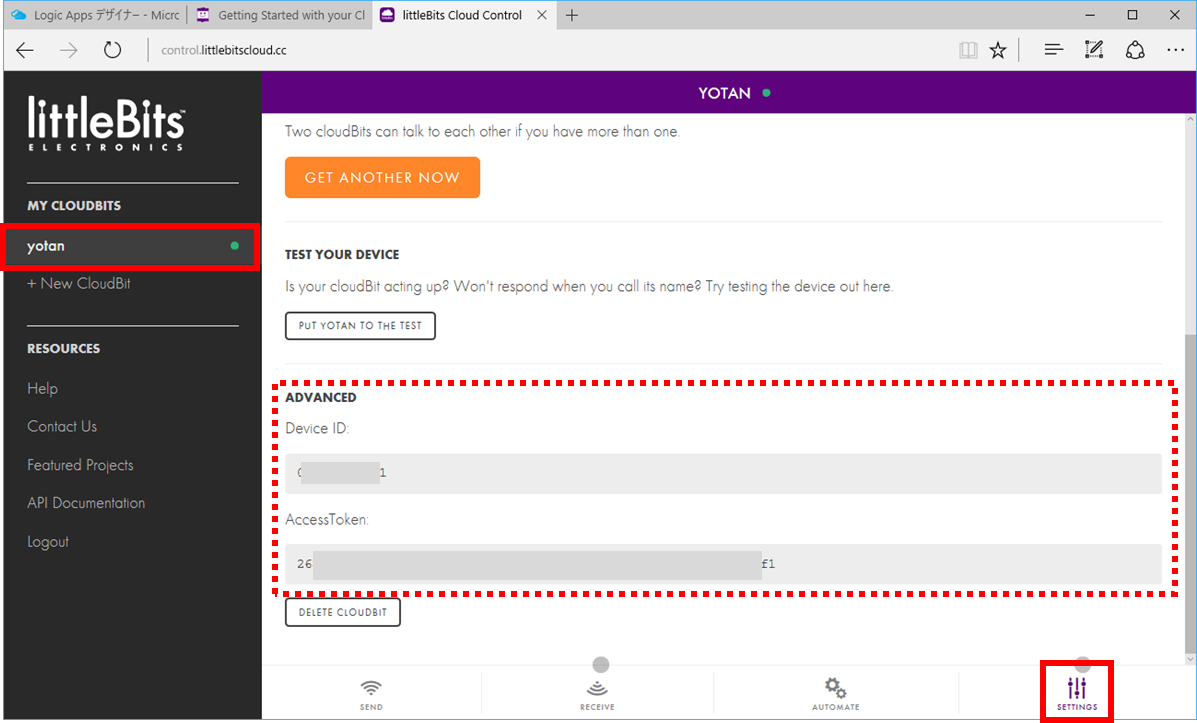Click the ADVANCED heading
Screen dimensions: 1197x723
[x=321, y=397]
